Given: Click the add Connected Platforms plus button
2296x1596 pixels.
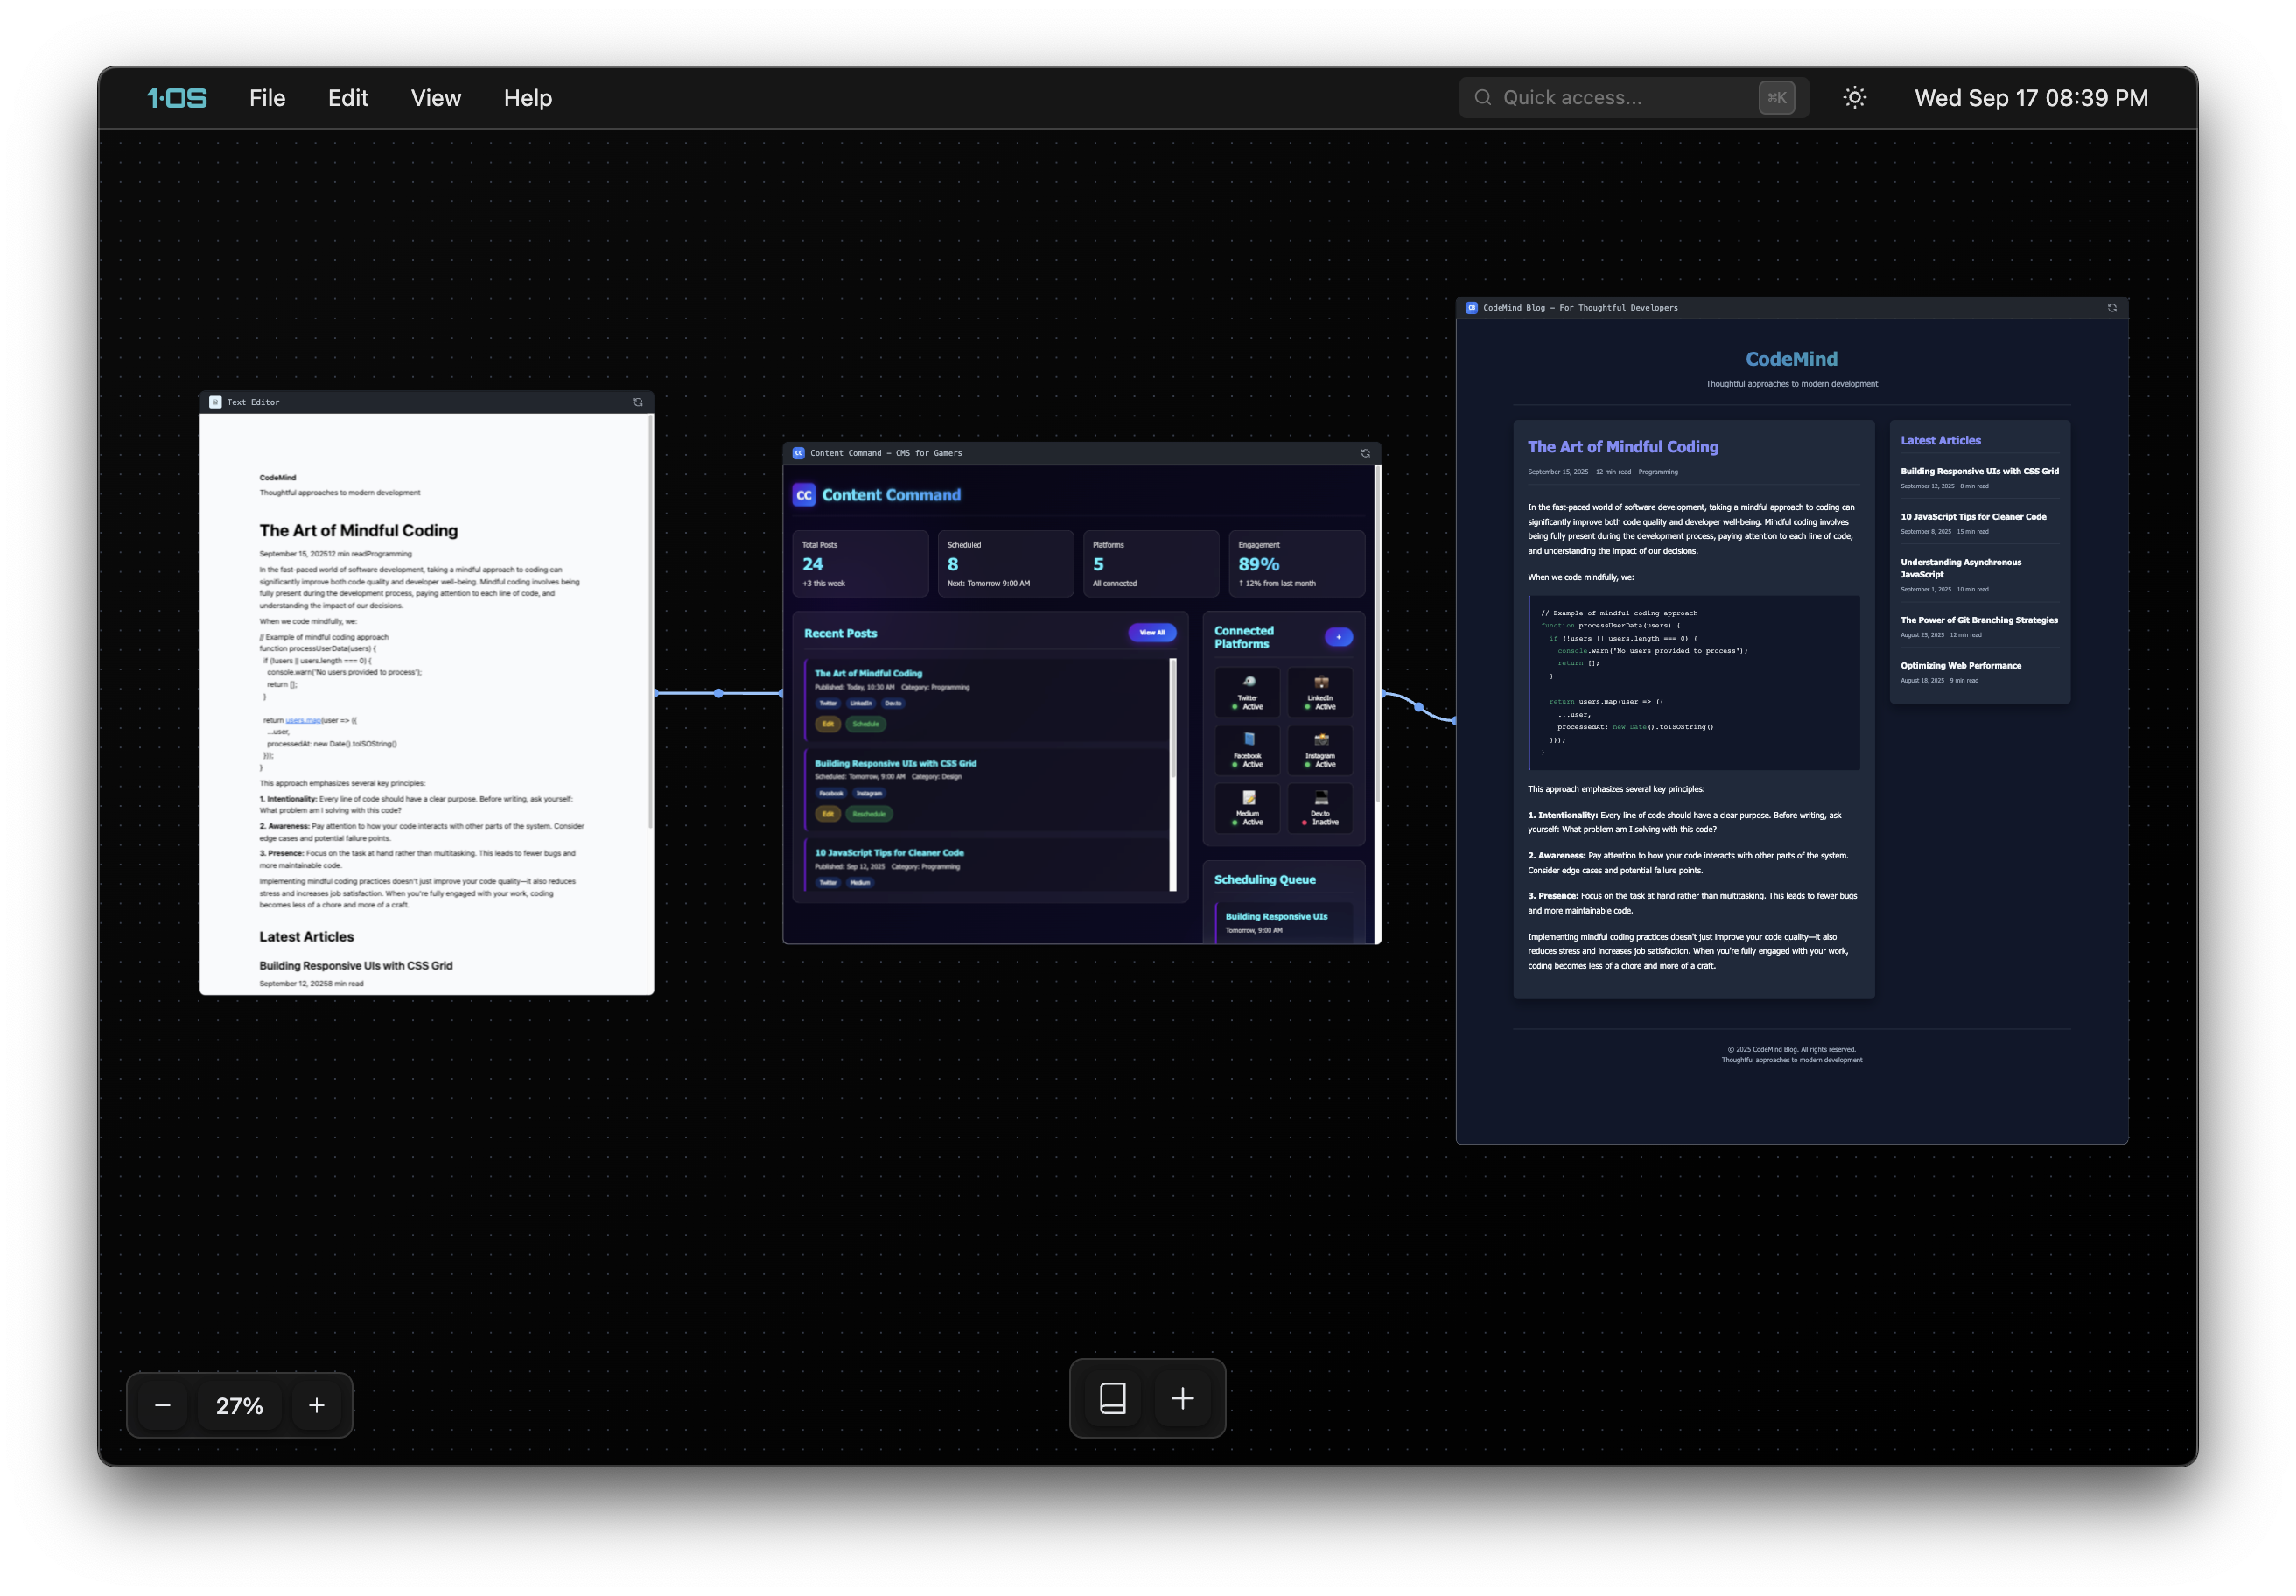Looking at the screenshot, I should [1338, 637].
